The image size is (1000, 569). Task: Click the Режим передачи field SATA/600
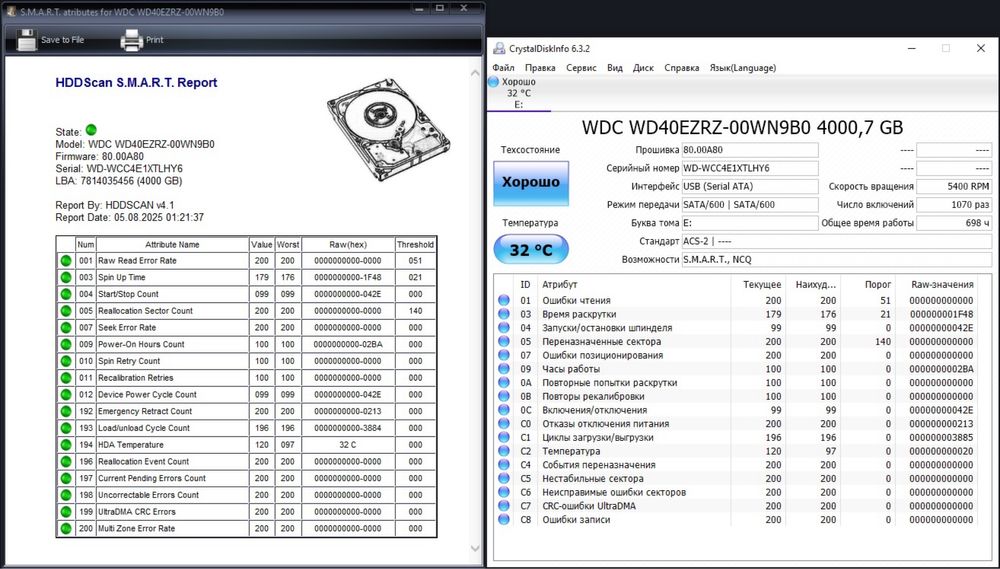click(x=750, y=205)
